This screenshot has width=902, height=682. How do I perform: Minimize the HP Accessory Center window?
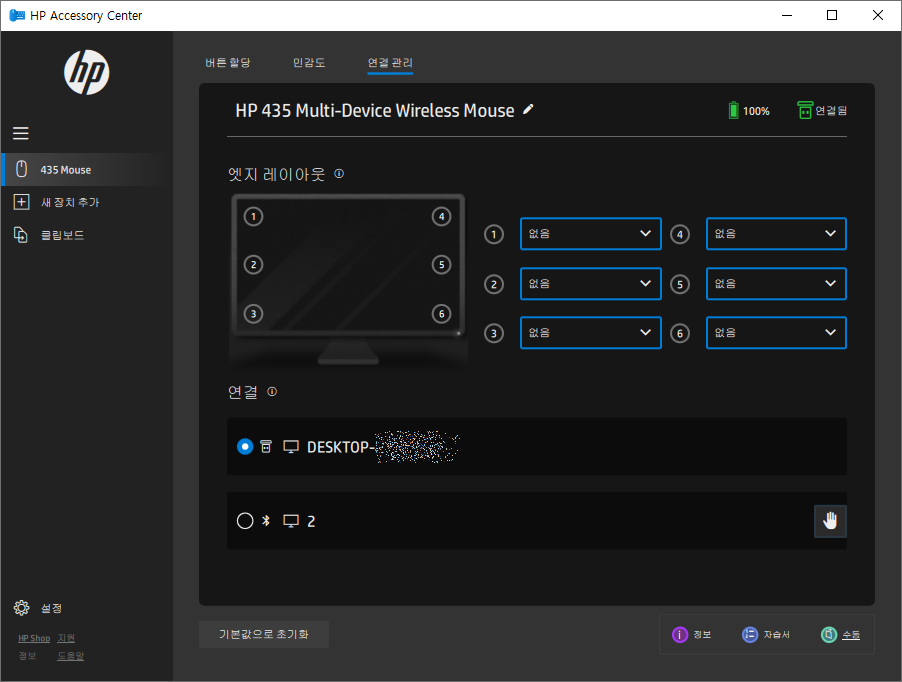[x=787, y=16]
